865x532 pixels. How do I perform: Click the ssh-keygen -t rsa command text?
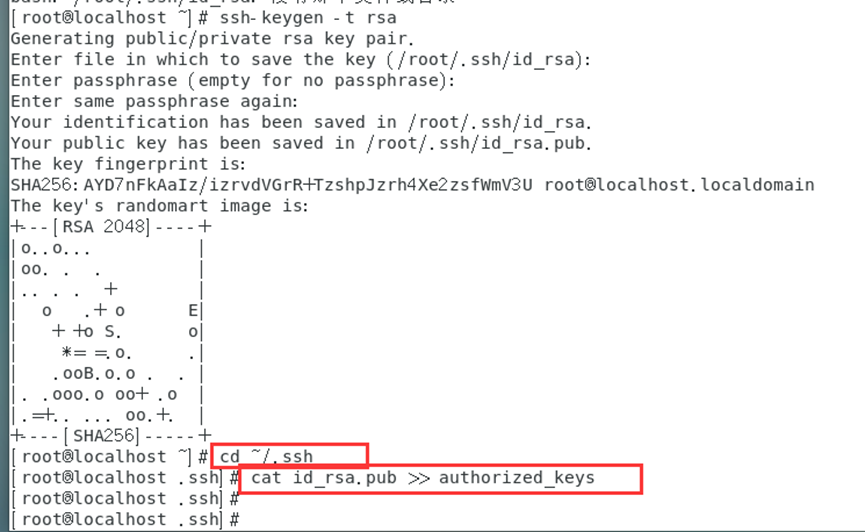point(308,18)
